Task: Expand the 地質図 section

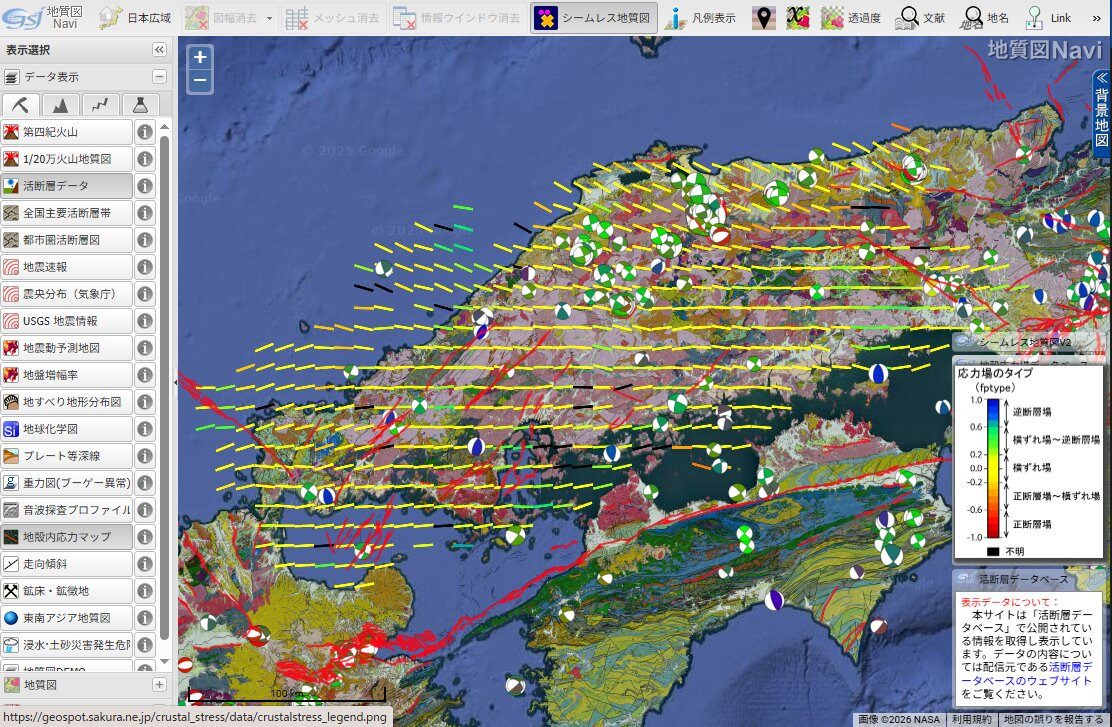Action: click(x=159, y=685)
